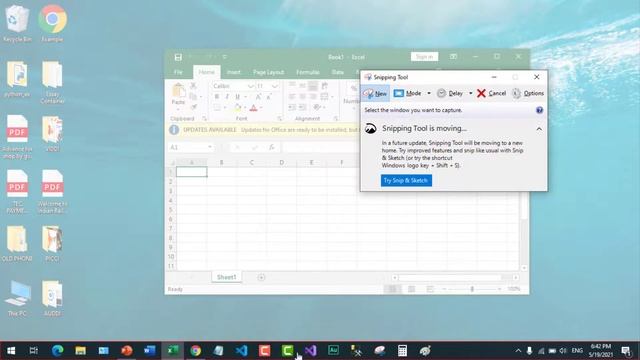The image size is (640, 360).
Task: Open This PC desktop icon
Action: 17,298
